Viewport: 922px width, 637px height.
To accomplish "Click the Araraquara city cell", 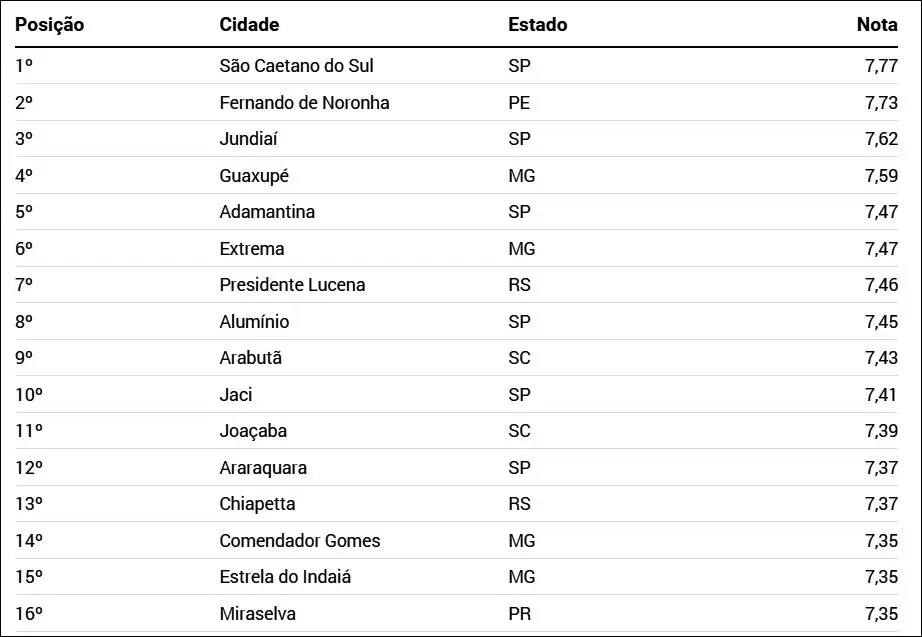I will click(x=263, y=468).
